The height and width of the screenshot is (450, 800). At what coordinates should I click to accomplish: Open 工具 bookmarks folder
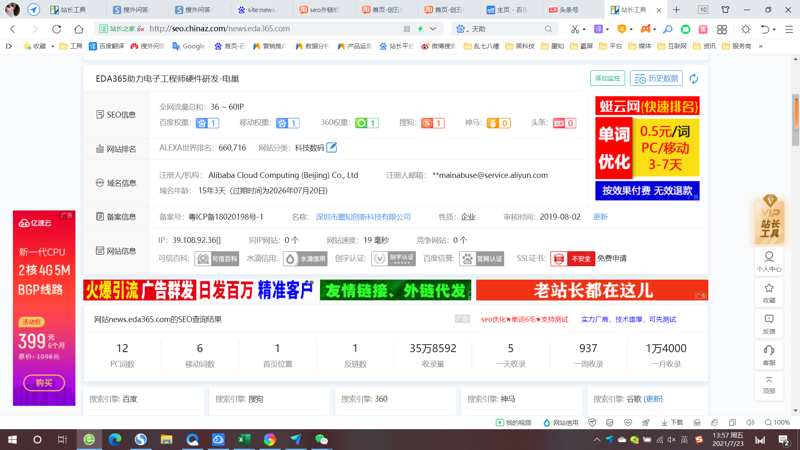(71, 46)
